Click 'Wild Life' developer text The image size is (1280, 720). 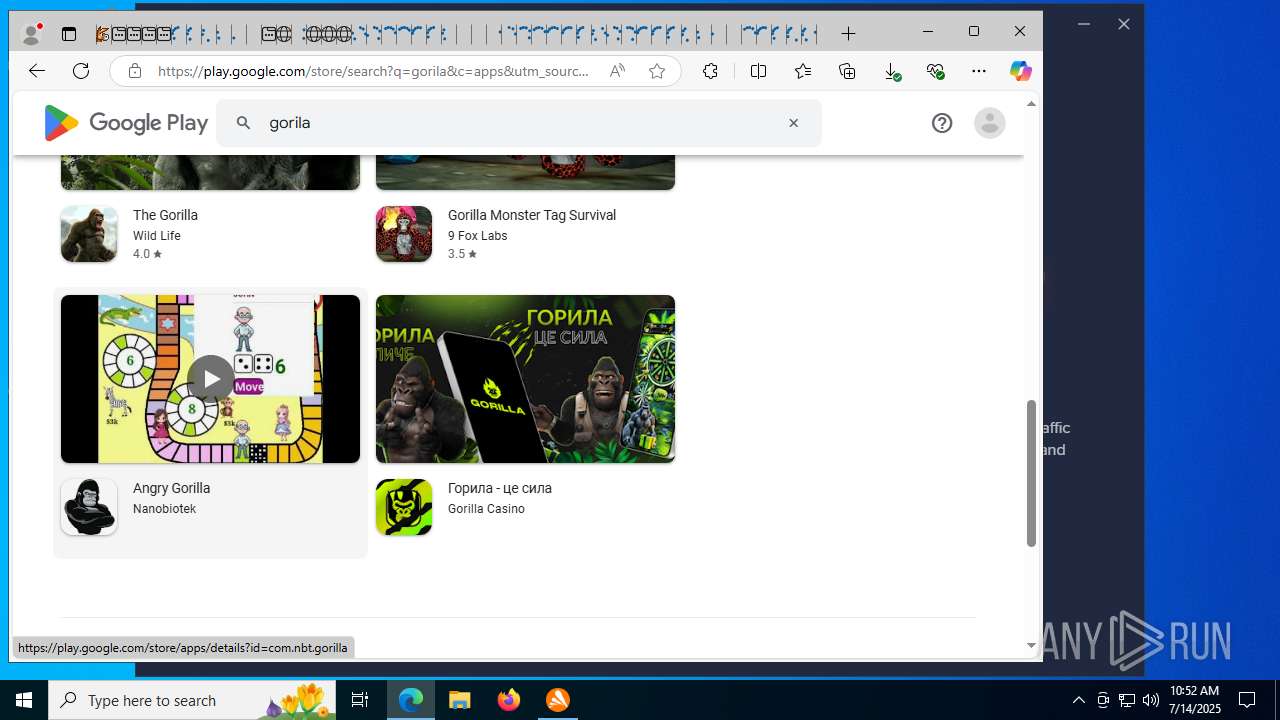[x=157, y=236]
